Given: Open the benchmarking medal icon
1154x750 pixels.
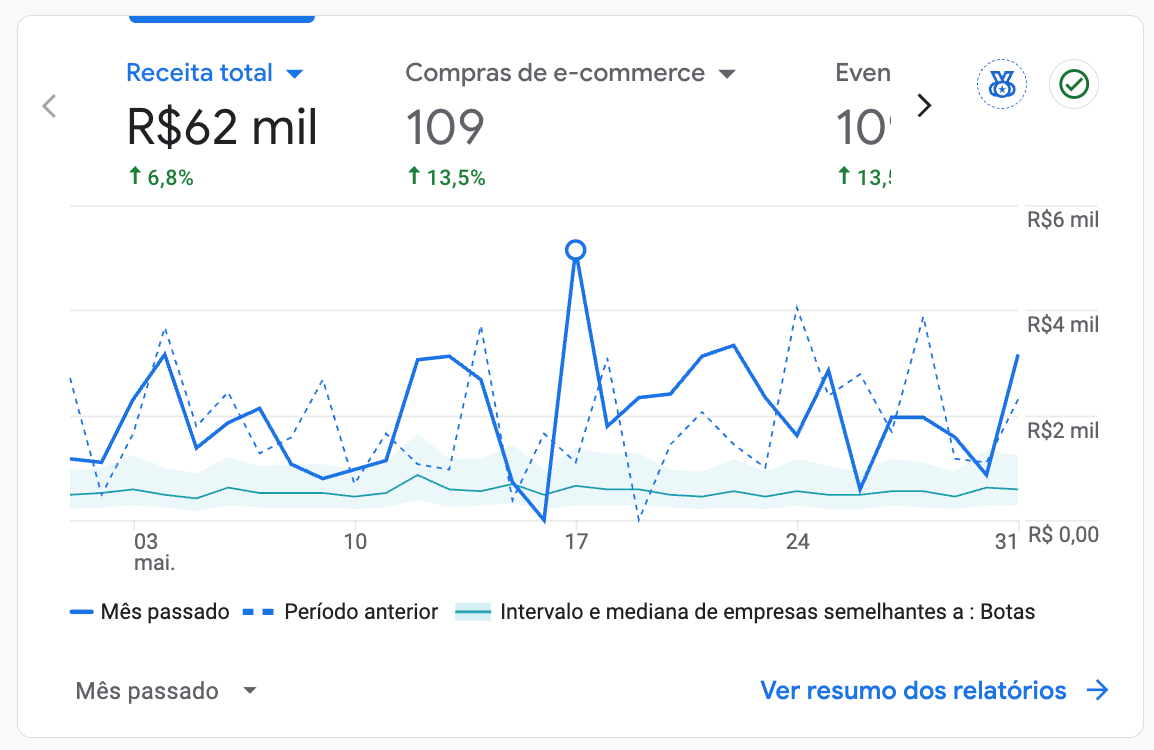Looking at the screenshot, I should coord(1001,85).
